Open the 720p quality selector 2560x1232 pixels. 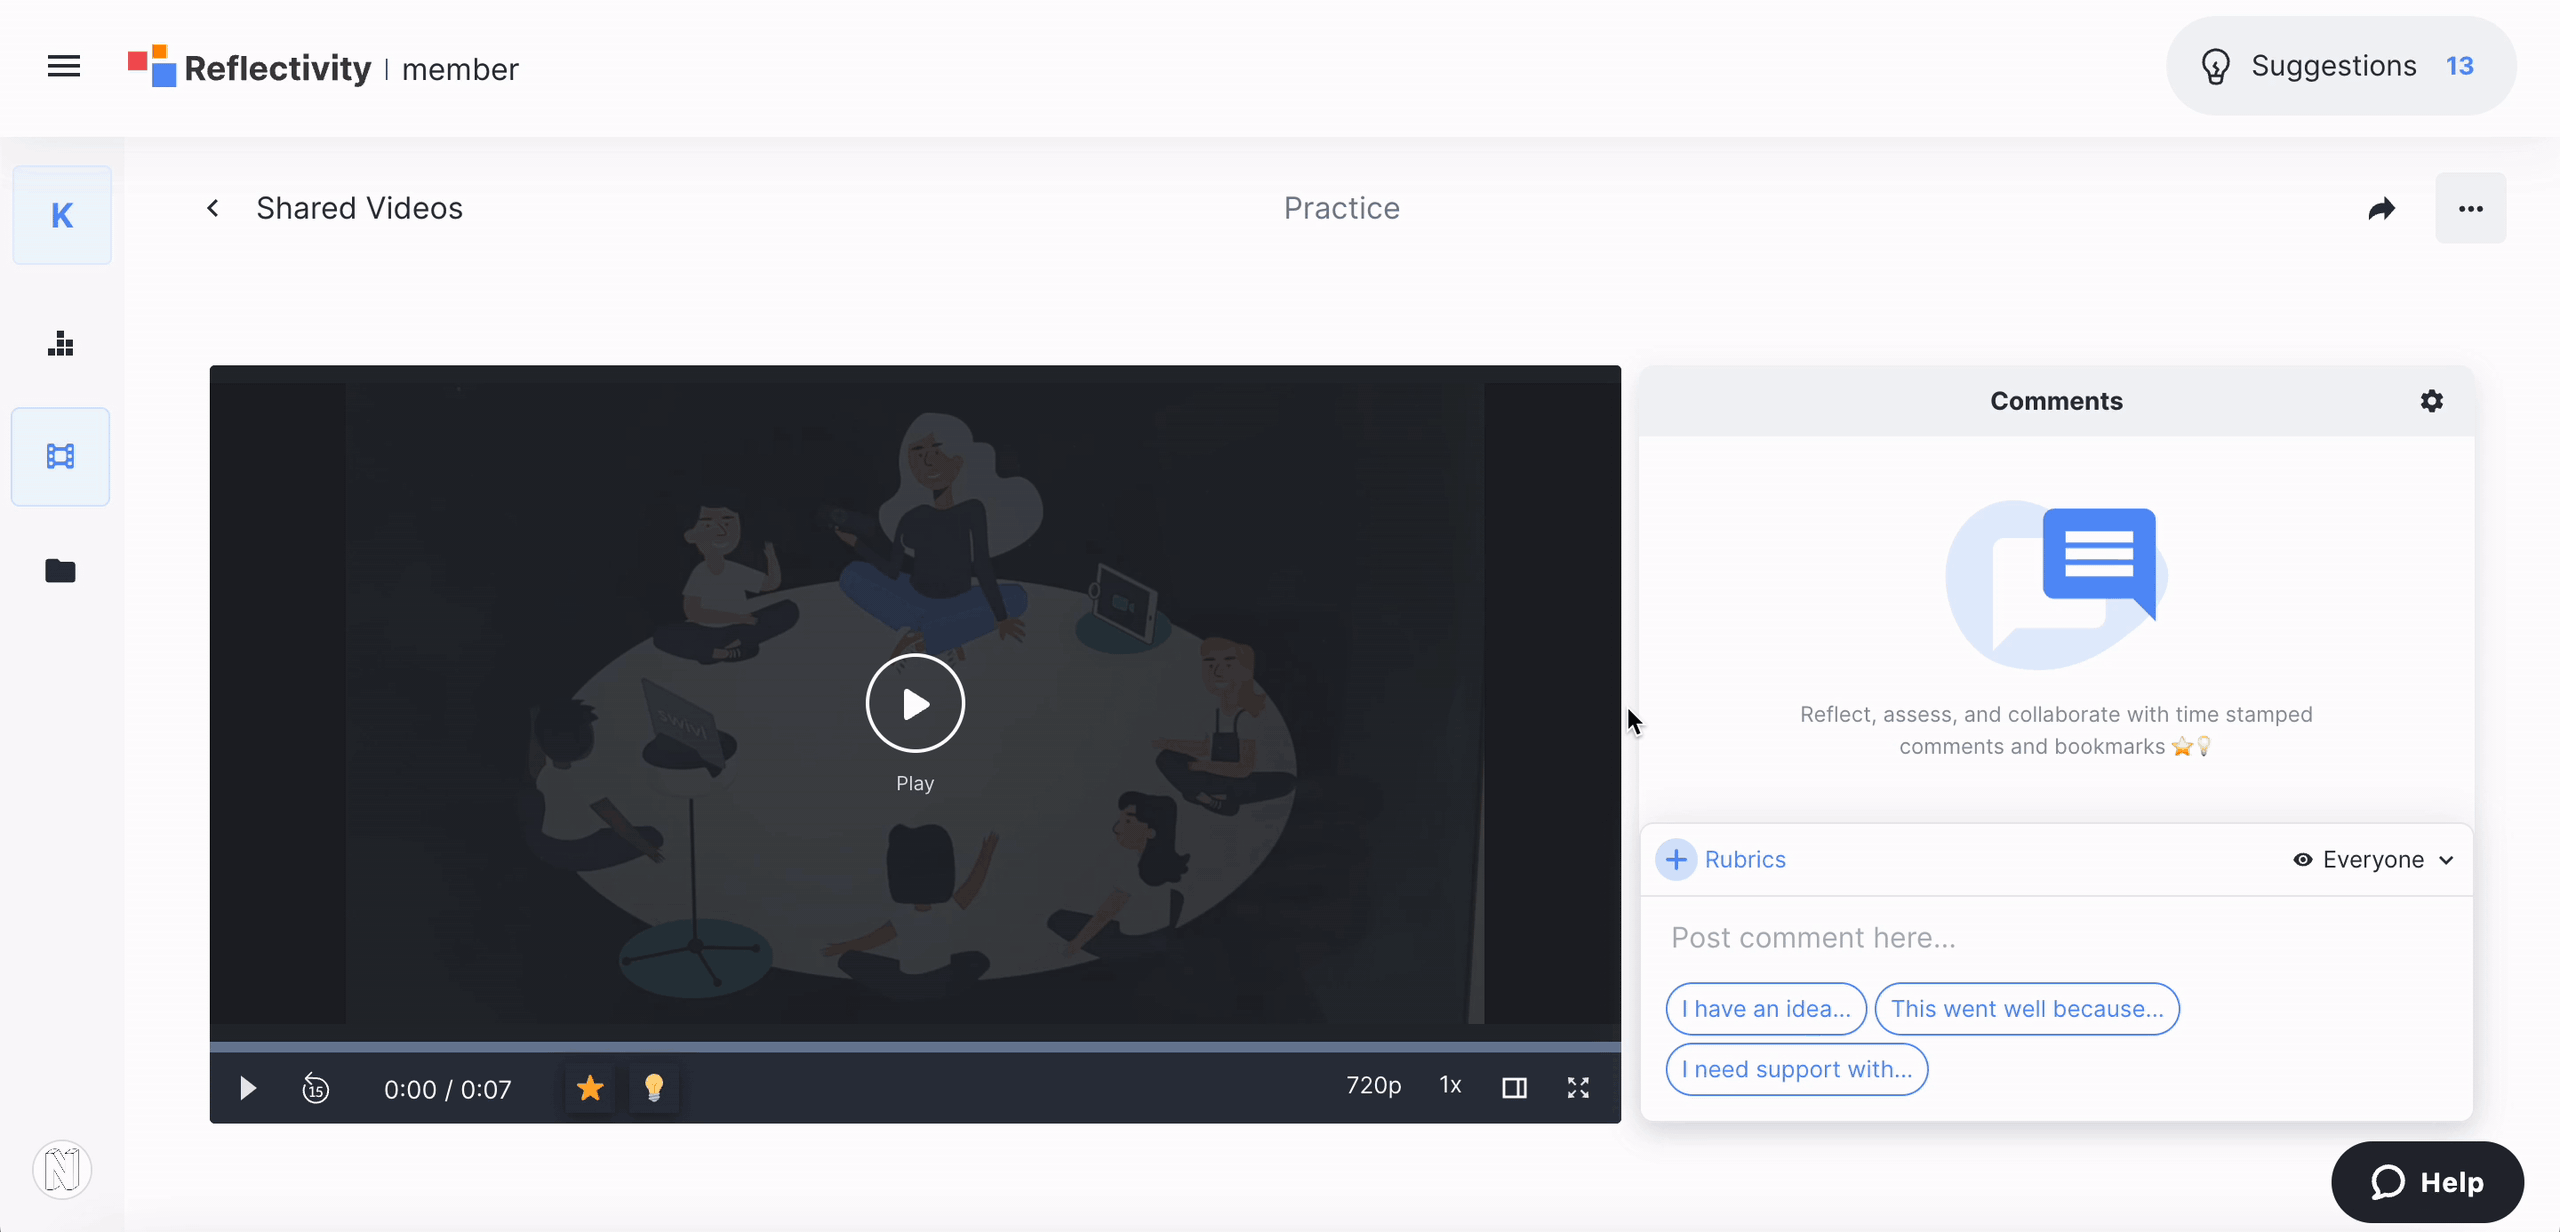pos(1373,1086)
